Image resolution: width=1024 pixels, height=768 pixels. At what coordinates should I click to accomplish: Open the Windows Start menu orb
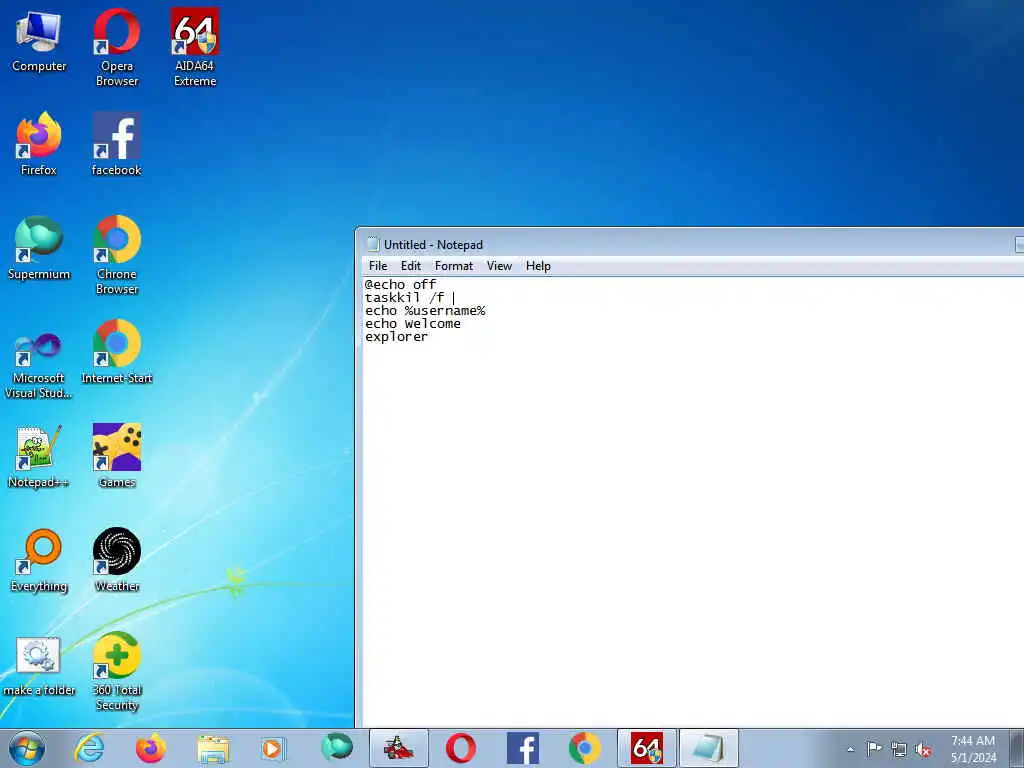point(27,748)
